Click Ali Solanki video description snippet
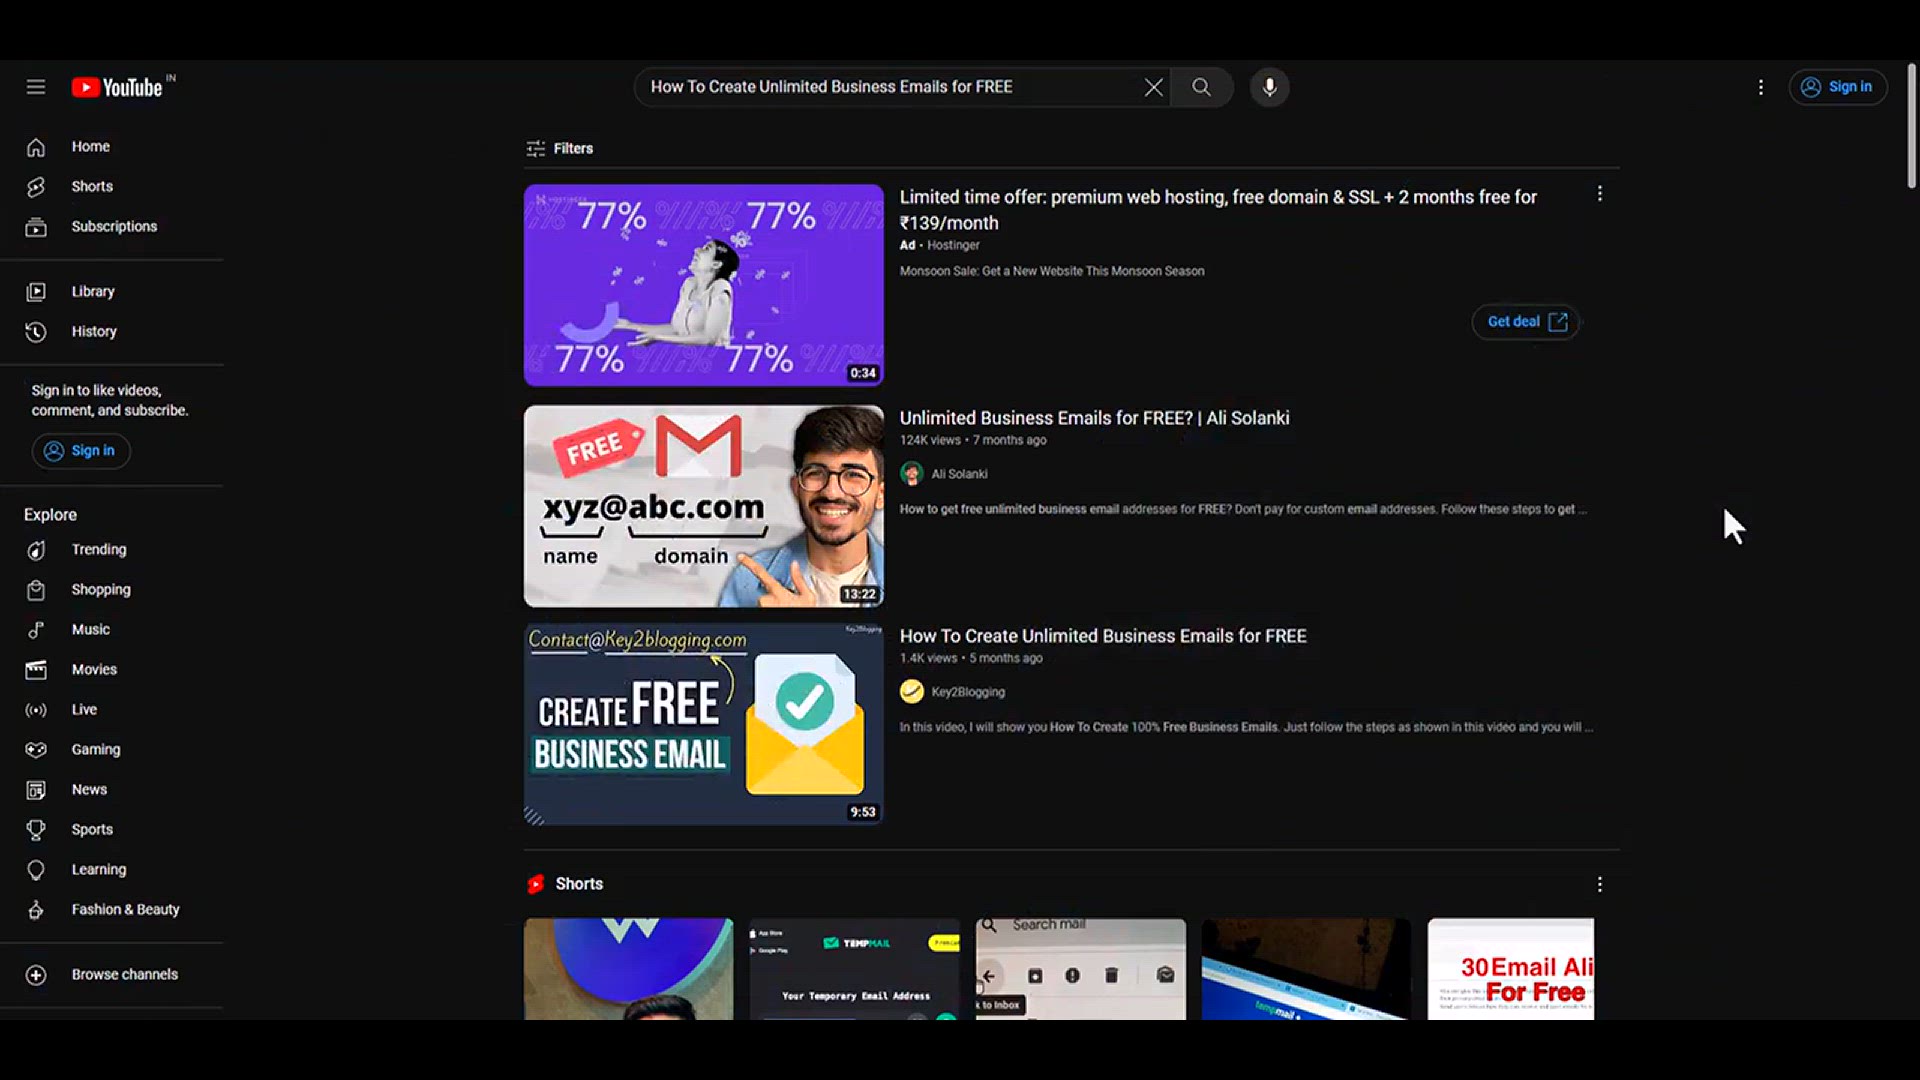1920x1080 pixels. point(1243,509)
